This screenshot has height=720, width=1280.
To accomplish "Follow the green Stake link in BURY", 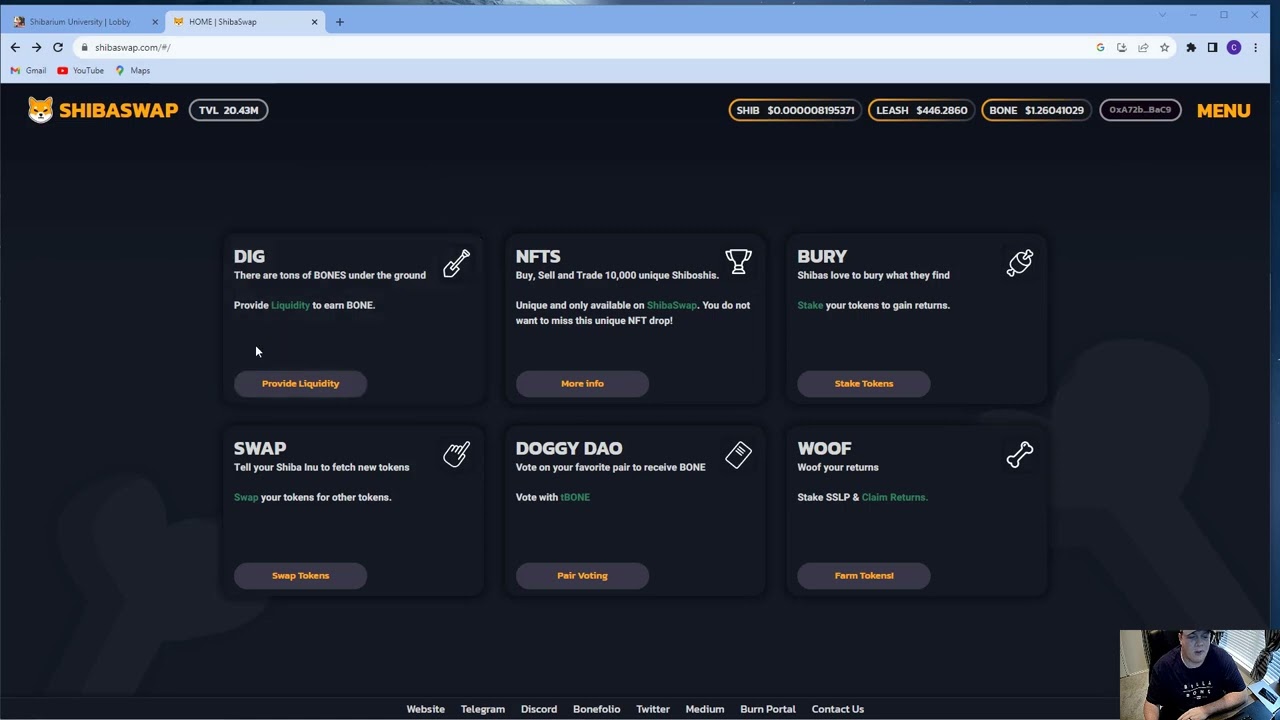I will 810,305.
